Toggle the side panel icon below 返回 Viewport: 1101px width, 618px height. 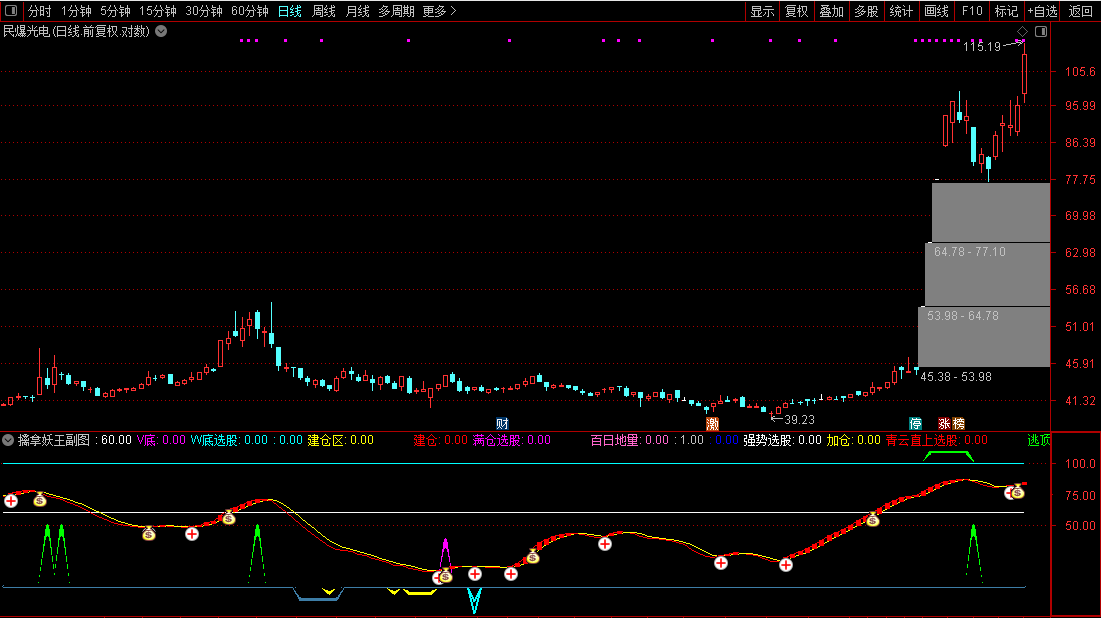(1041, 32)
